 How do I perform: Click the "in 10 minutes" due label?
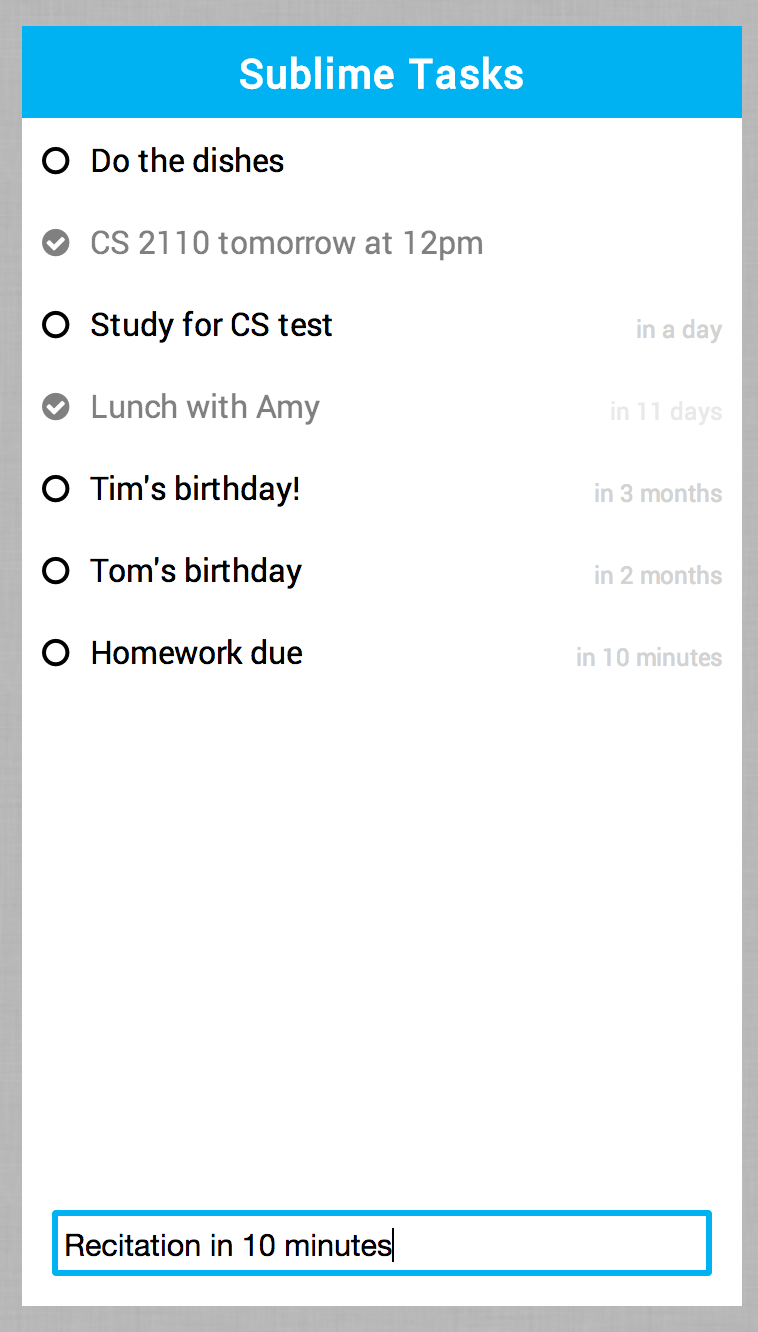coord(648,658)
